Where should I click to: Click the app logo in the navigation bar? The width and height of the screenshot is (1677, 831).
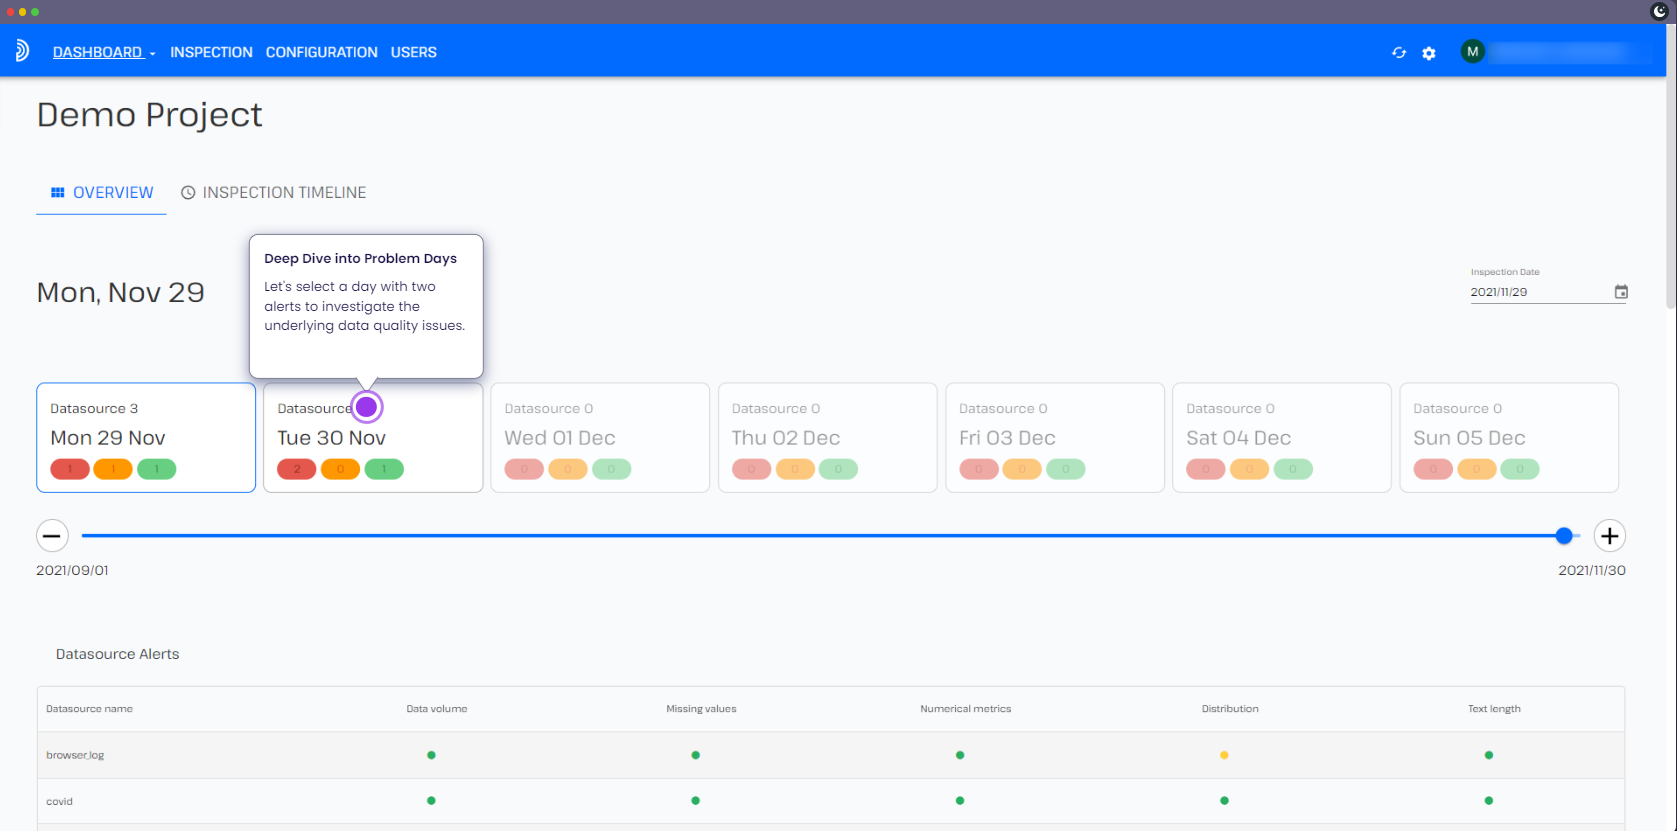[22, 50]
